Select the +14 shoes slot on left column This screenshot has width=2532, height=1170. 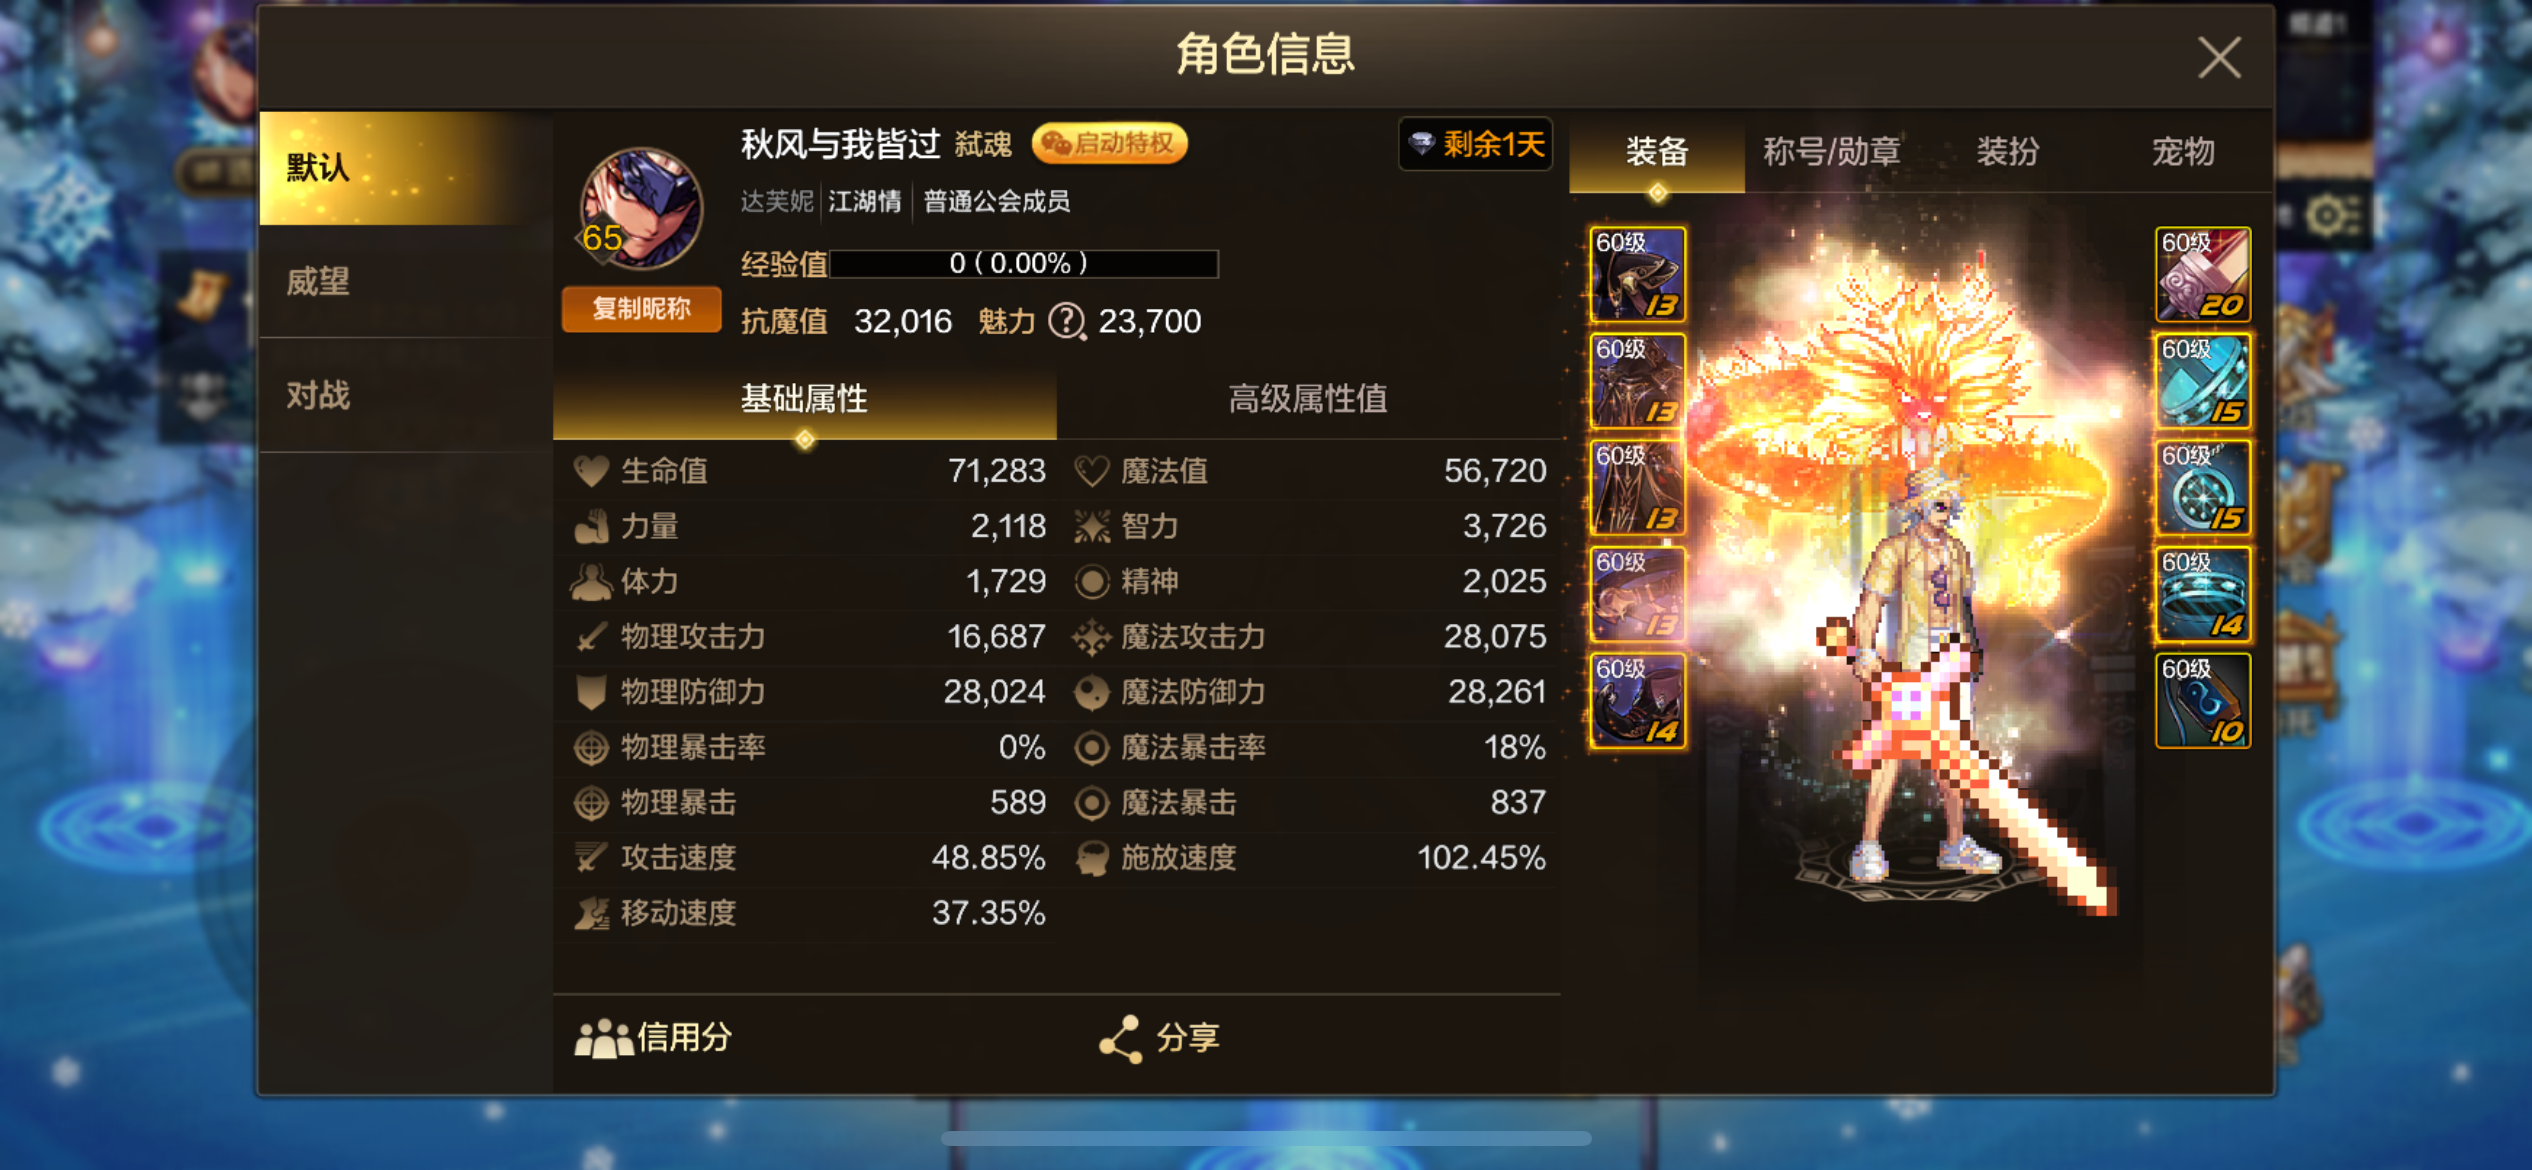click(x=1637, y=700)
